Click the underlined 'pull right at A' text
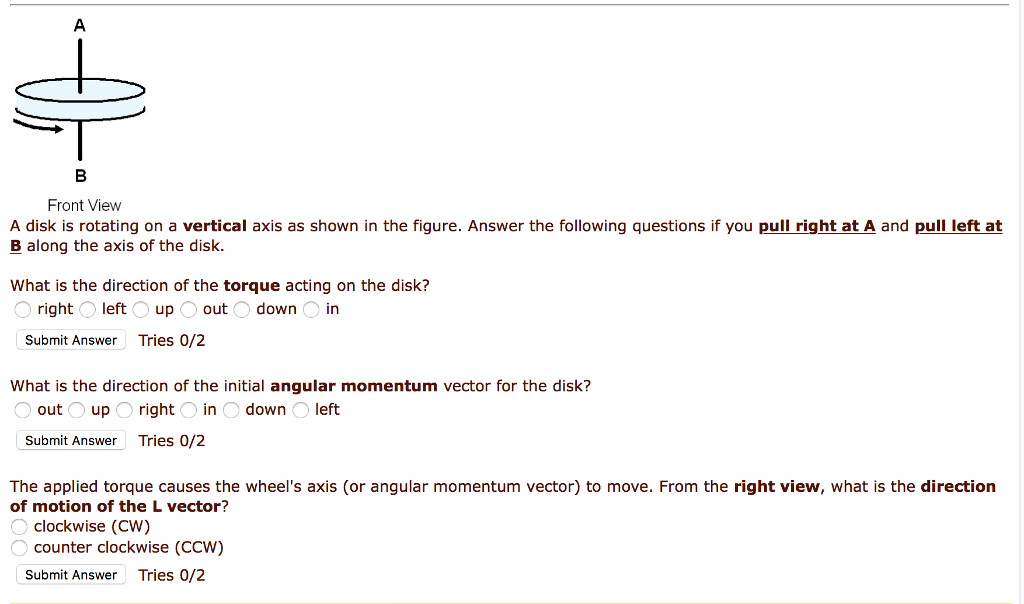 [817, 226]
